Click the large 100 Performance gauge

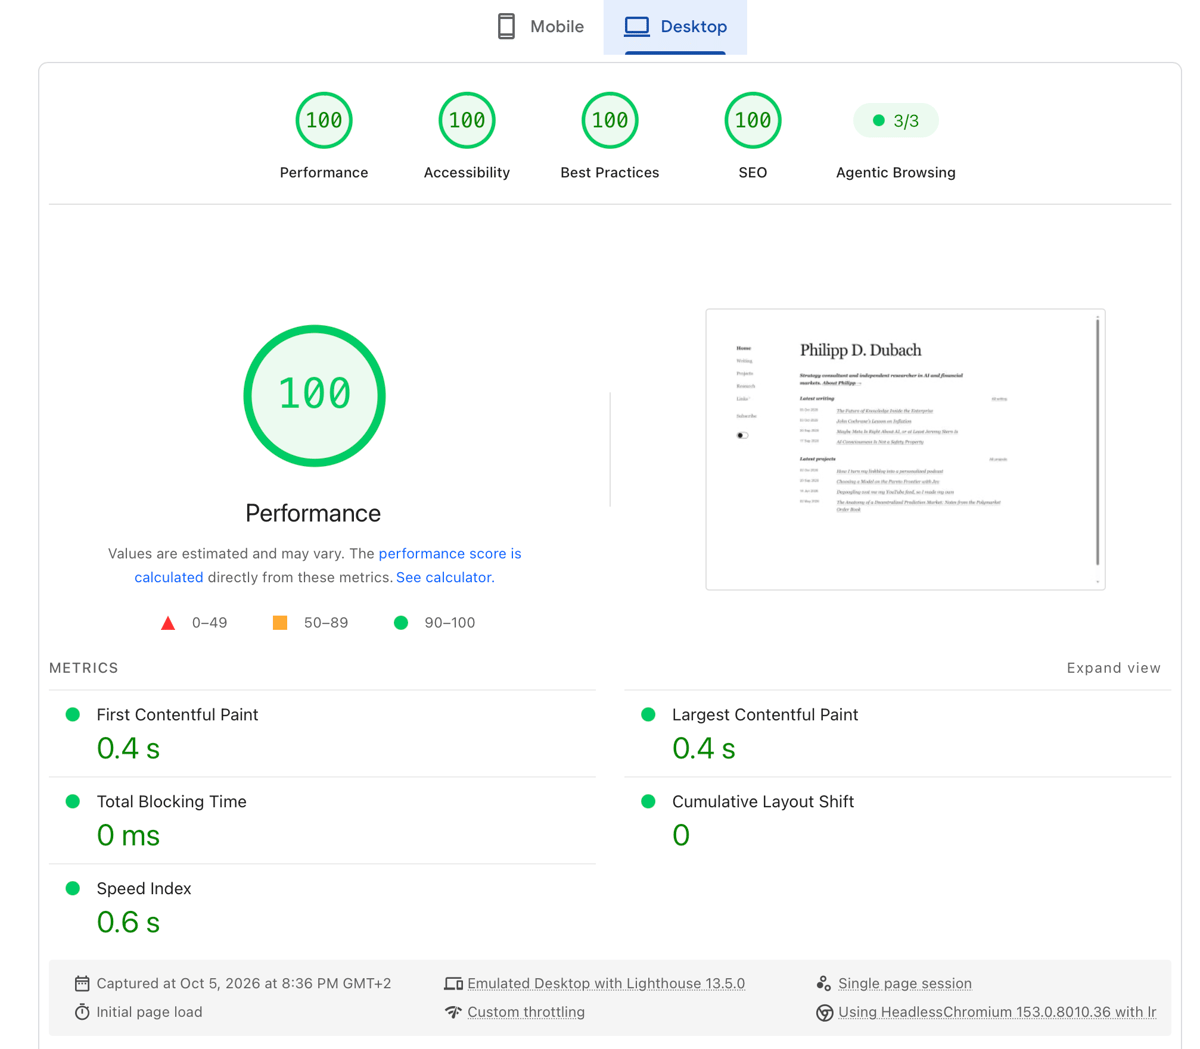314,395
